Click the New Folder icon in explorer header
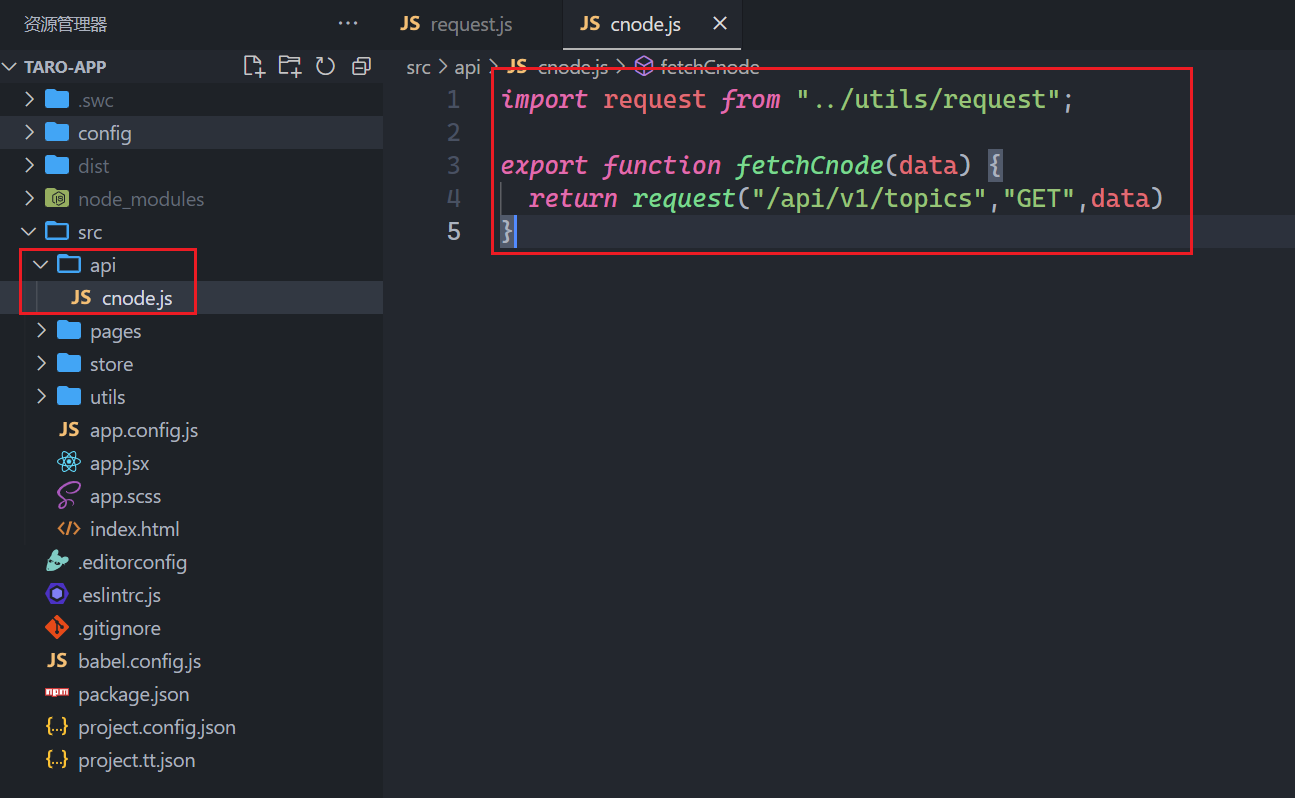Image resolution: width=1295 pixels, height=798 pixels. pyautogui.click(x=290, y=67)
